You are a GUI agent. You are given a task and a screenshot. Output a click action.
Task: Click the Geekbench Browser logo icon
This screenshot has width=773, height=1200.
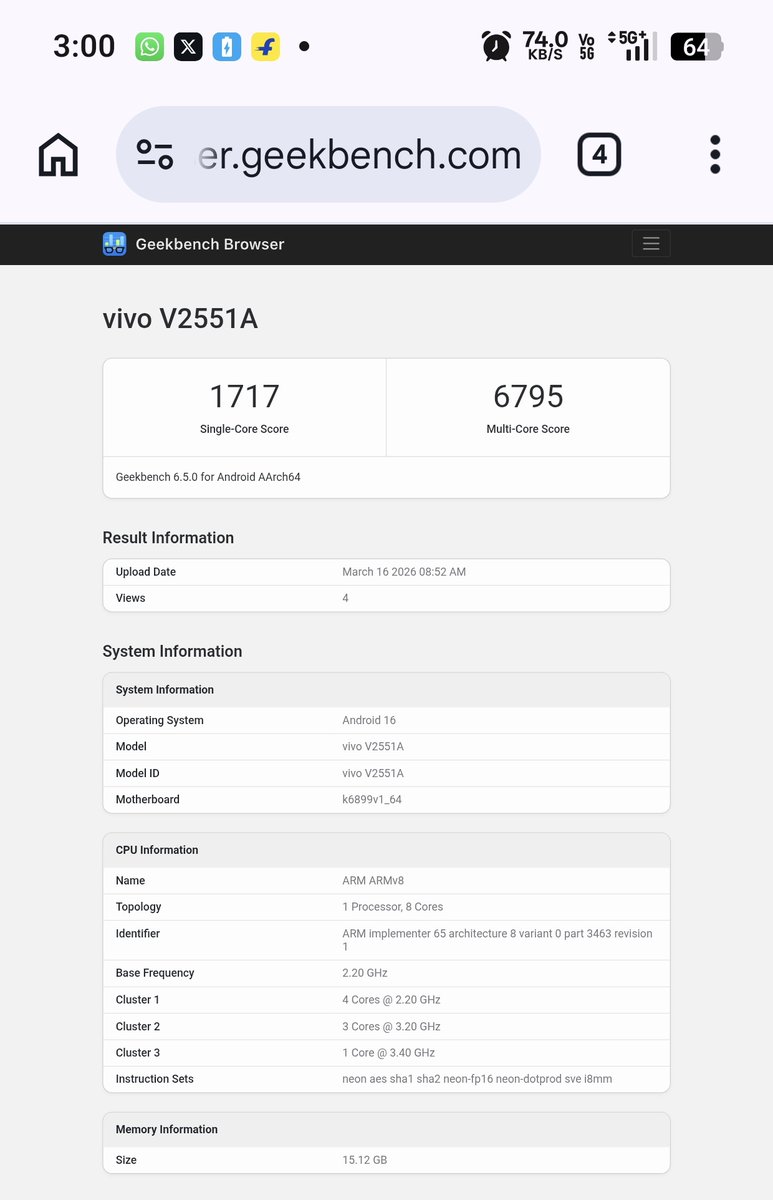click(115, 244)
